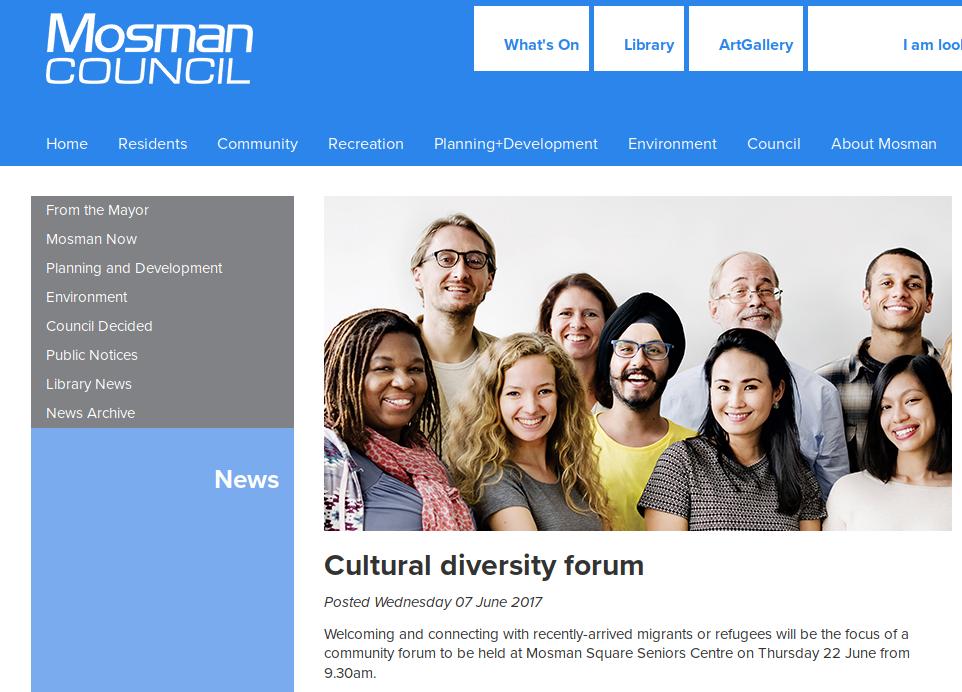This screenshot has height=692, width=962.
Task: Click the Mosman Council logo
Action: [x=149, y=49]
